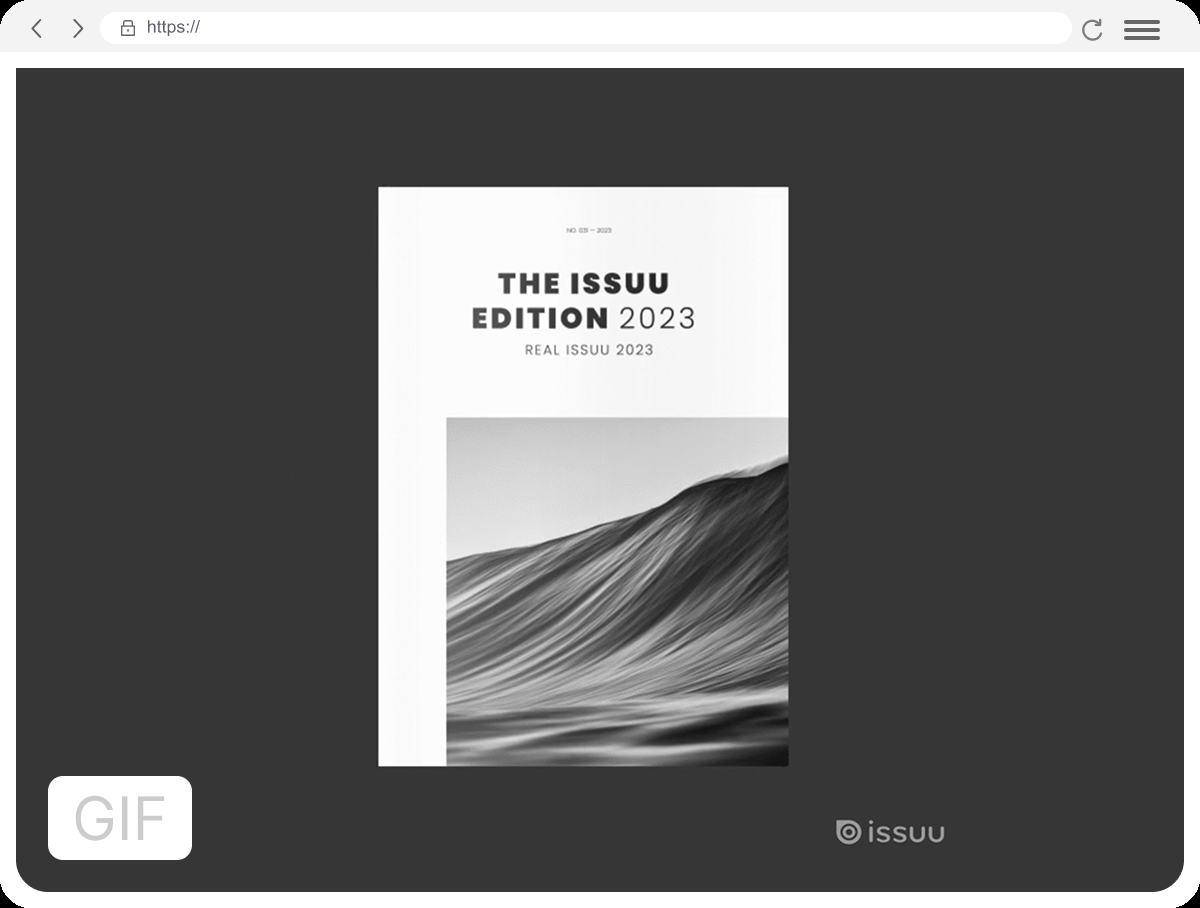Open the hamburger menu

[x=1141, y=29]
